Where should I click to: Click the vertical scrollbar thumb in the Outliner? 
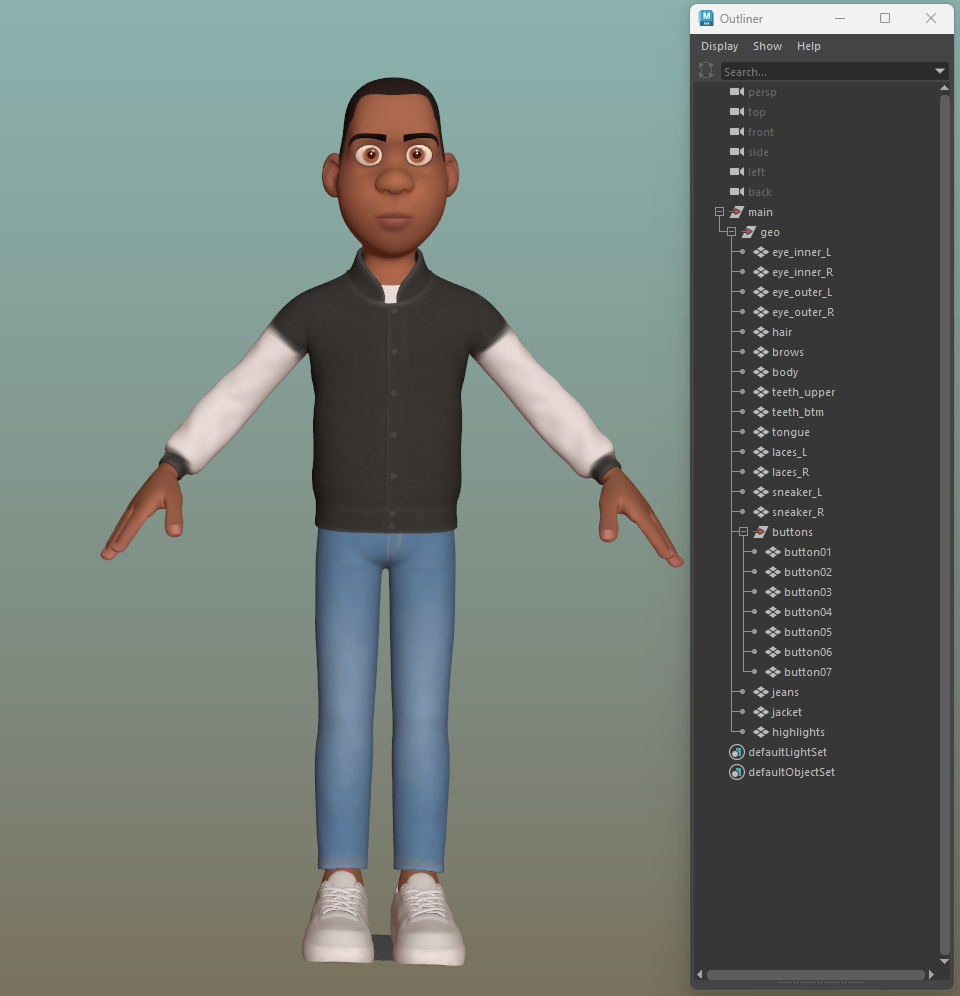click(944, 524)
